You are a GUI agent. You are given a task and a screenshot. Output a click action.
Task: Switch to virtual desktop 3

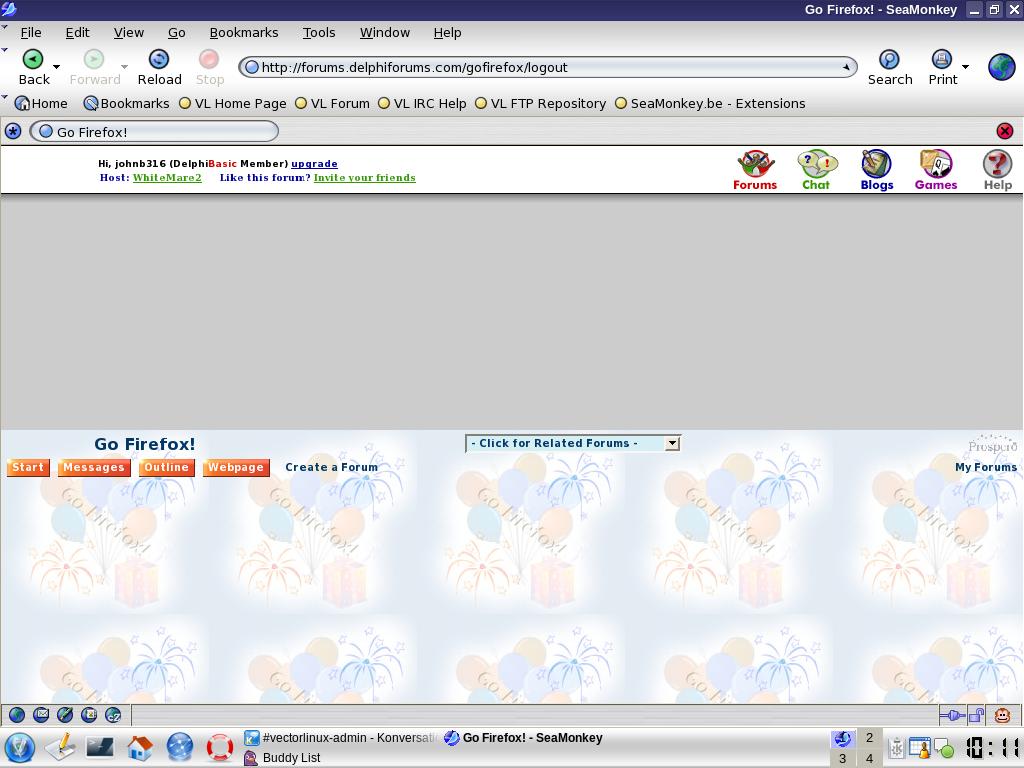(x=843, y=758)
